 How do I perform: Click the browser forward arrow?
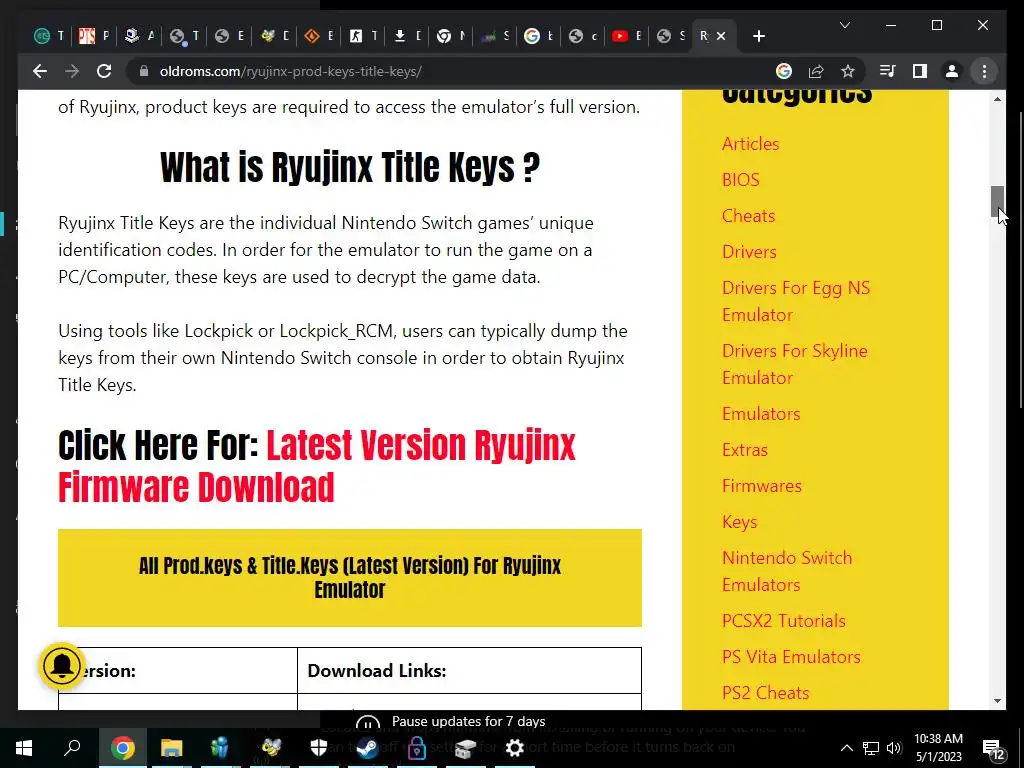point(72,71)
